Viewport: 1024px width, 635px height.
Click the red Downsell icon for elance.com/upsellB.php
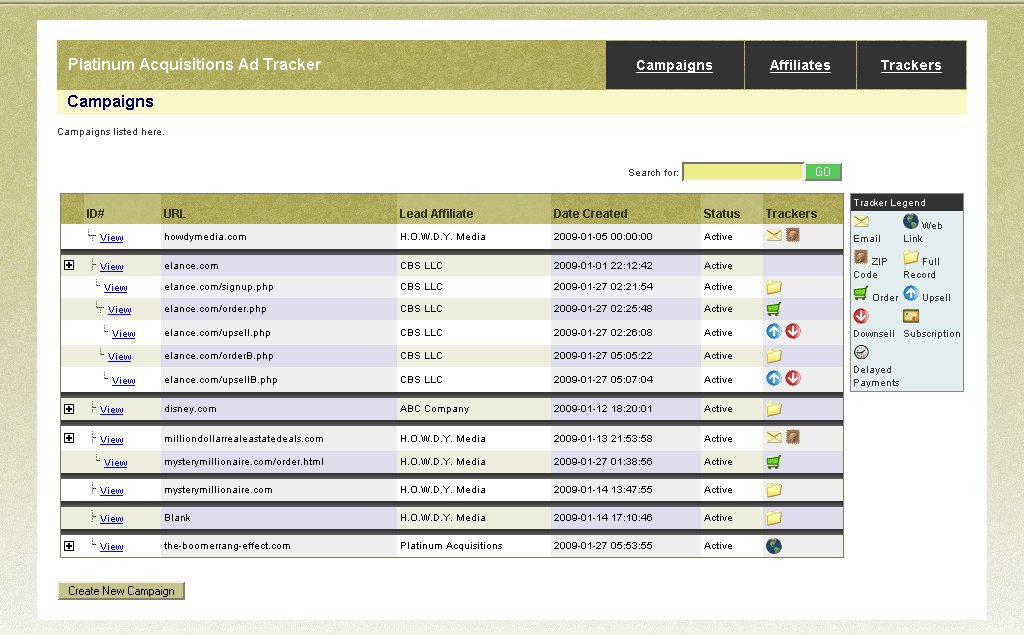point(793,379)
